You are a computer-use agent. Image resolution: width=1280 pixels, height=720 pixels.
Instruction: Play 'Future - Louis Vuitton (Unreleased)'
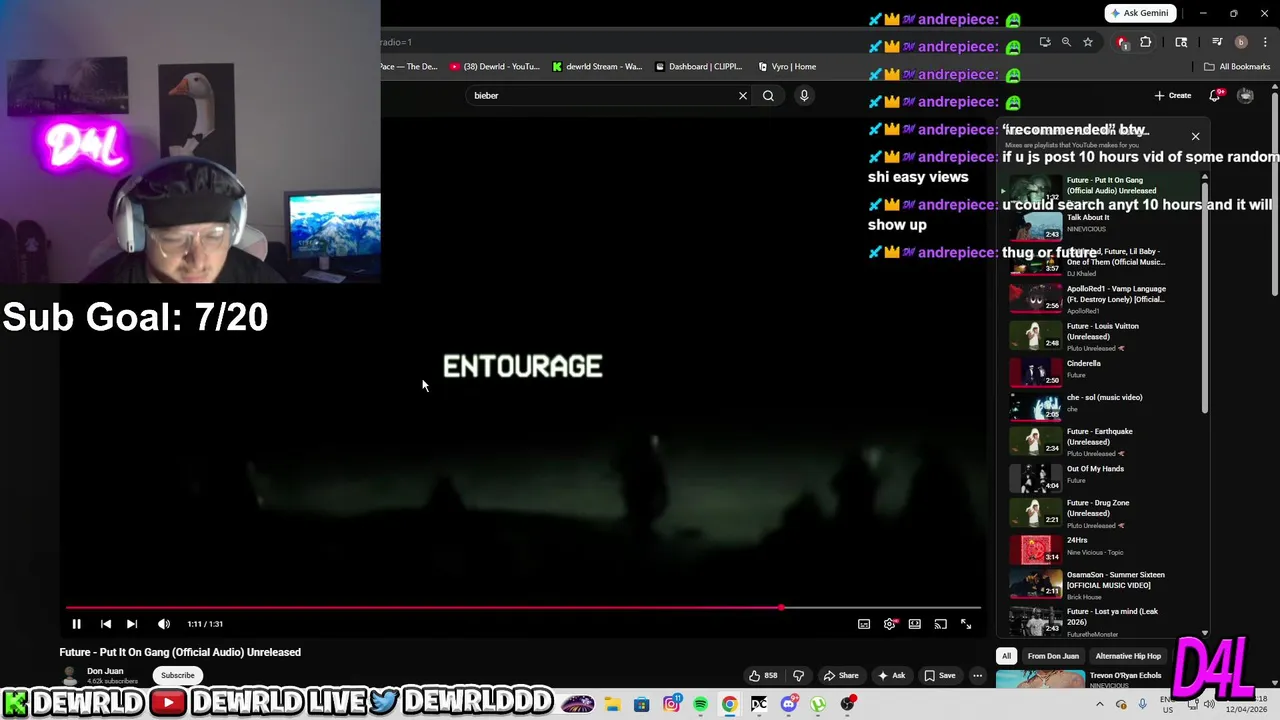tap(1102, 337)
